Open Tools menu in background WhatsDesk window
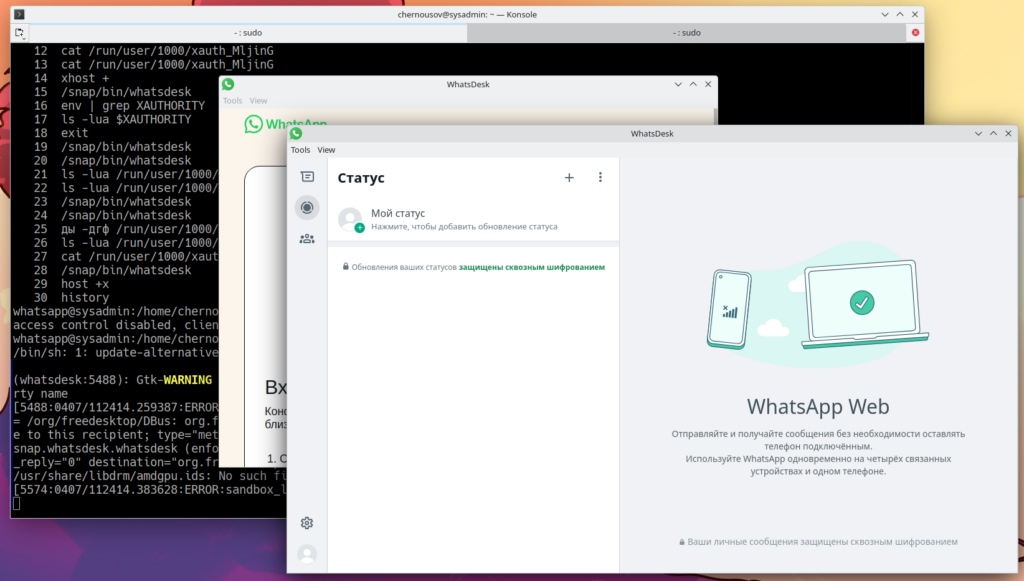 232,101
